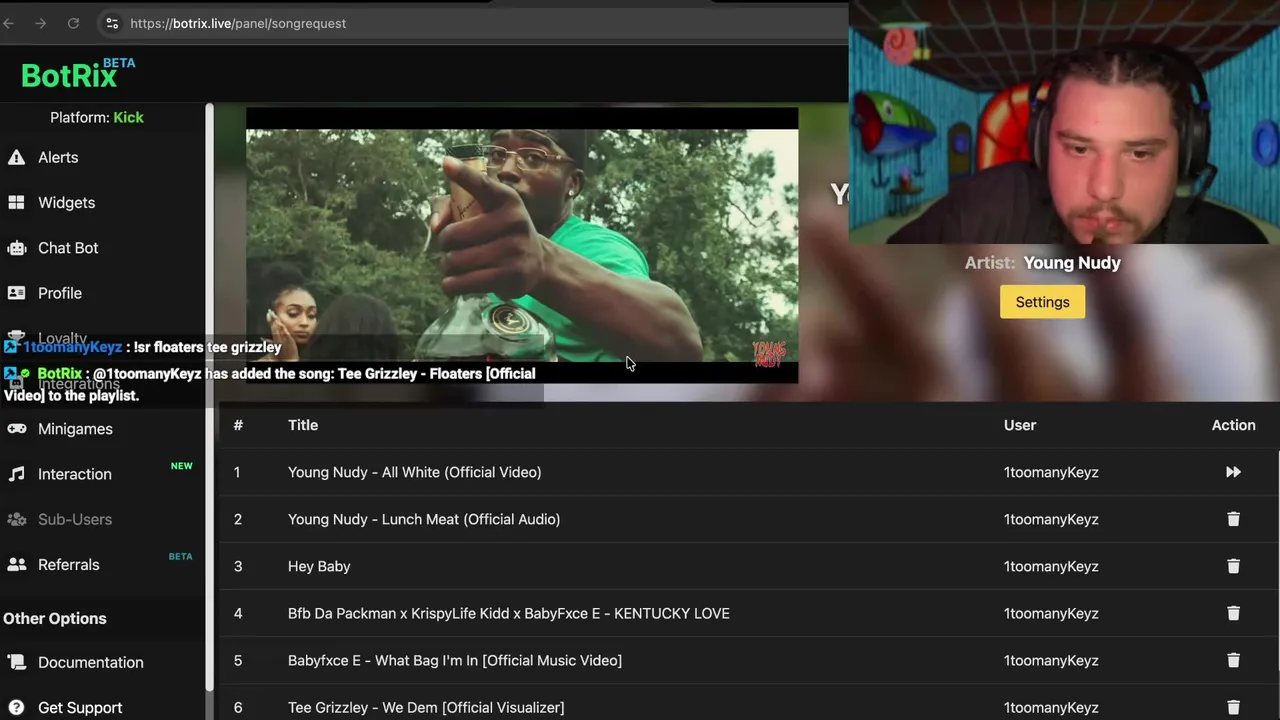Click the Other Options heading

tap(55, 618)
